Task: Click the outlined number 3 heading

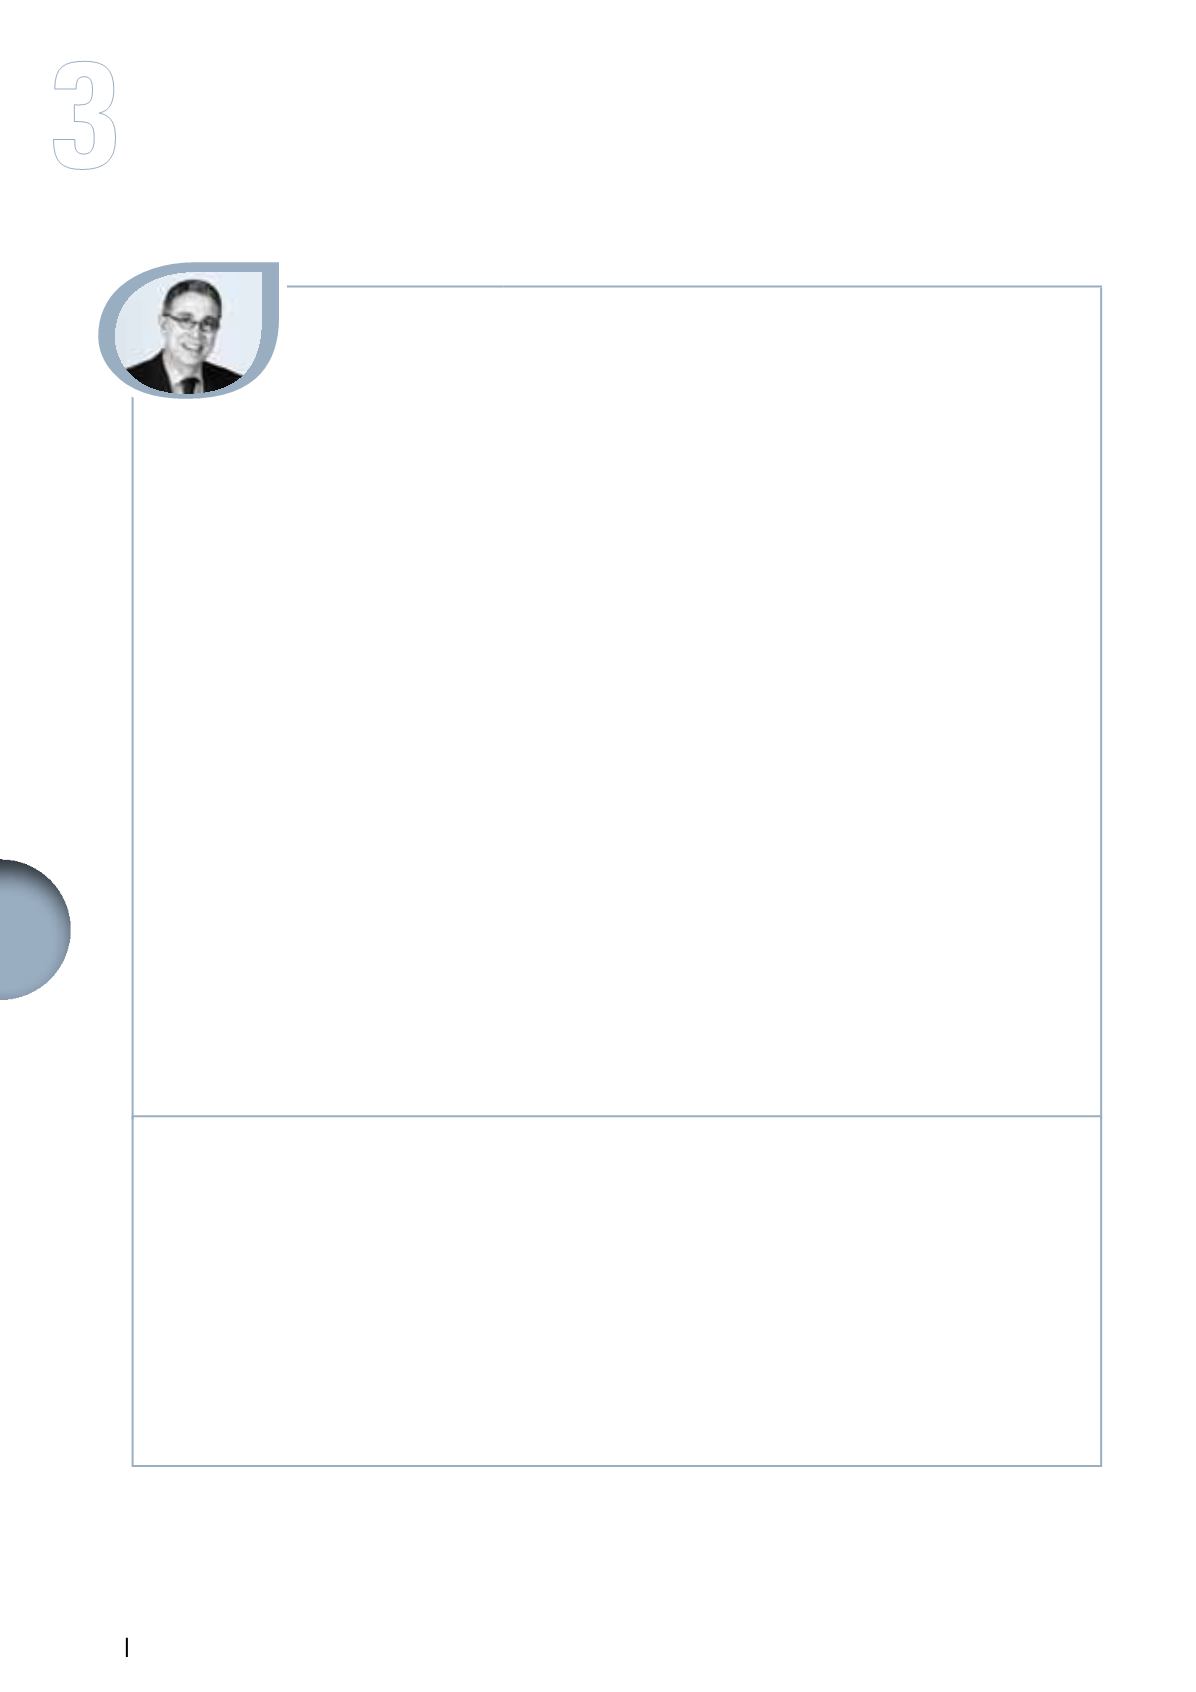Action: pyautogui.click(x=85, y=116)
